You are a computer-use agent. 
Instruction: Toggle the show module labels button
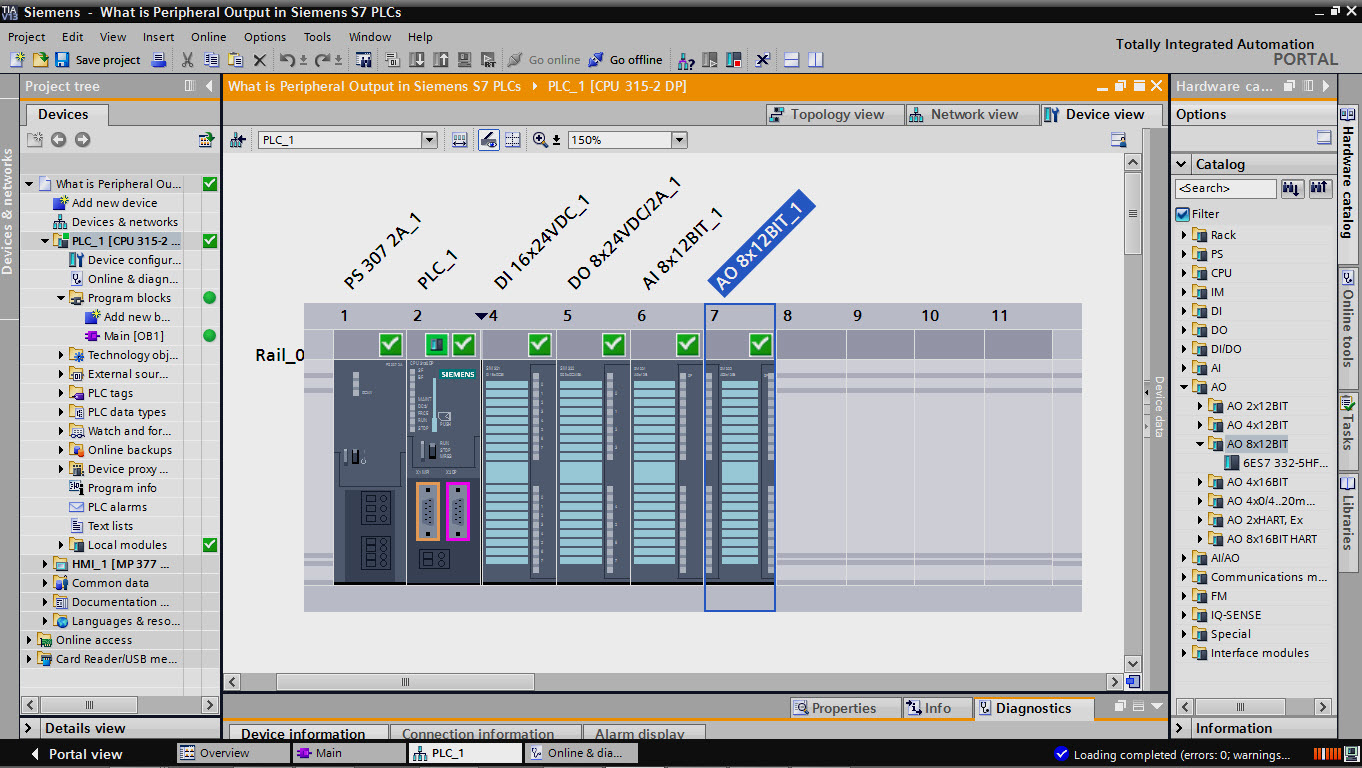coord(488,140)
